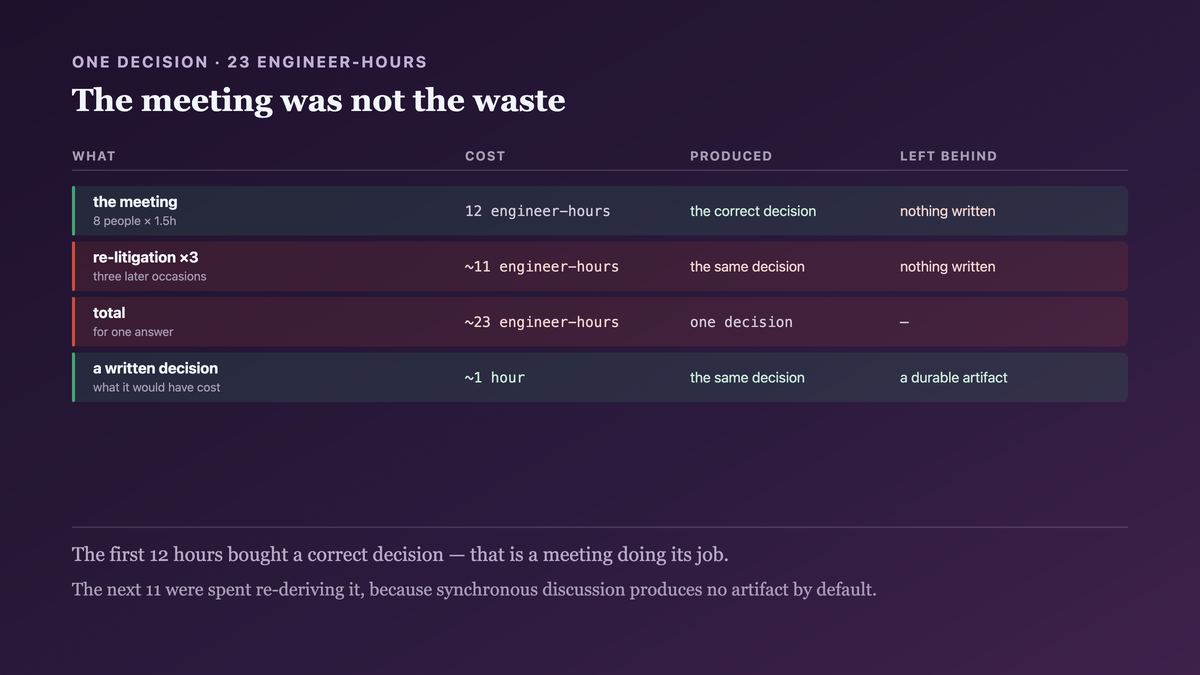Click the "LEFT BEHIND" column header
This screenshot has width=1200, height=675.
[948, 156]
